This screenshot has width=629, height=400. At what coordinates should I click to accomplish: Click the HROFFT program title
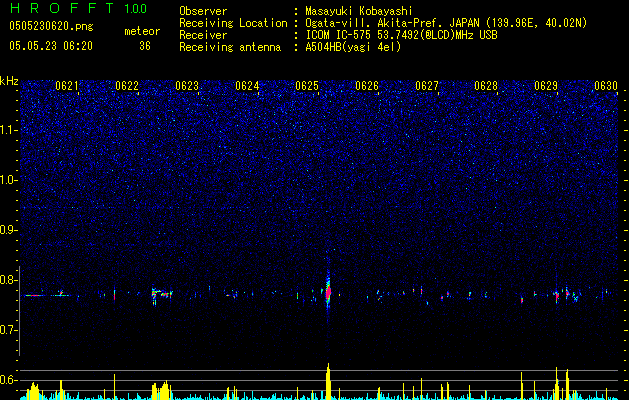tap(62, 8)
